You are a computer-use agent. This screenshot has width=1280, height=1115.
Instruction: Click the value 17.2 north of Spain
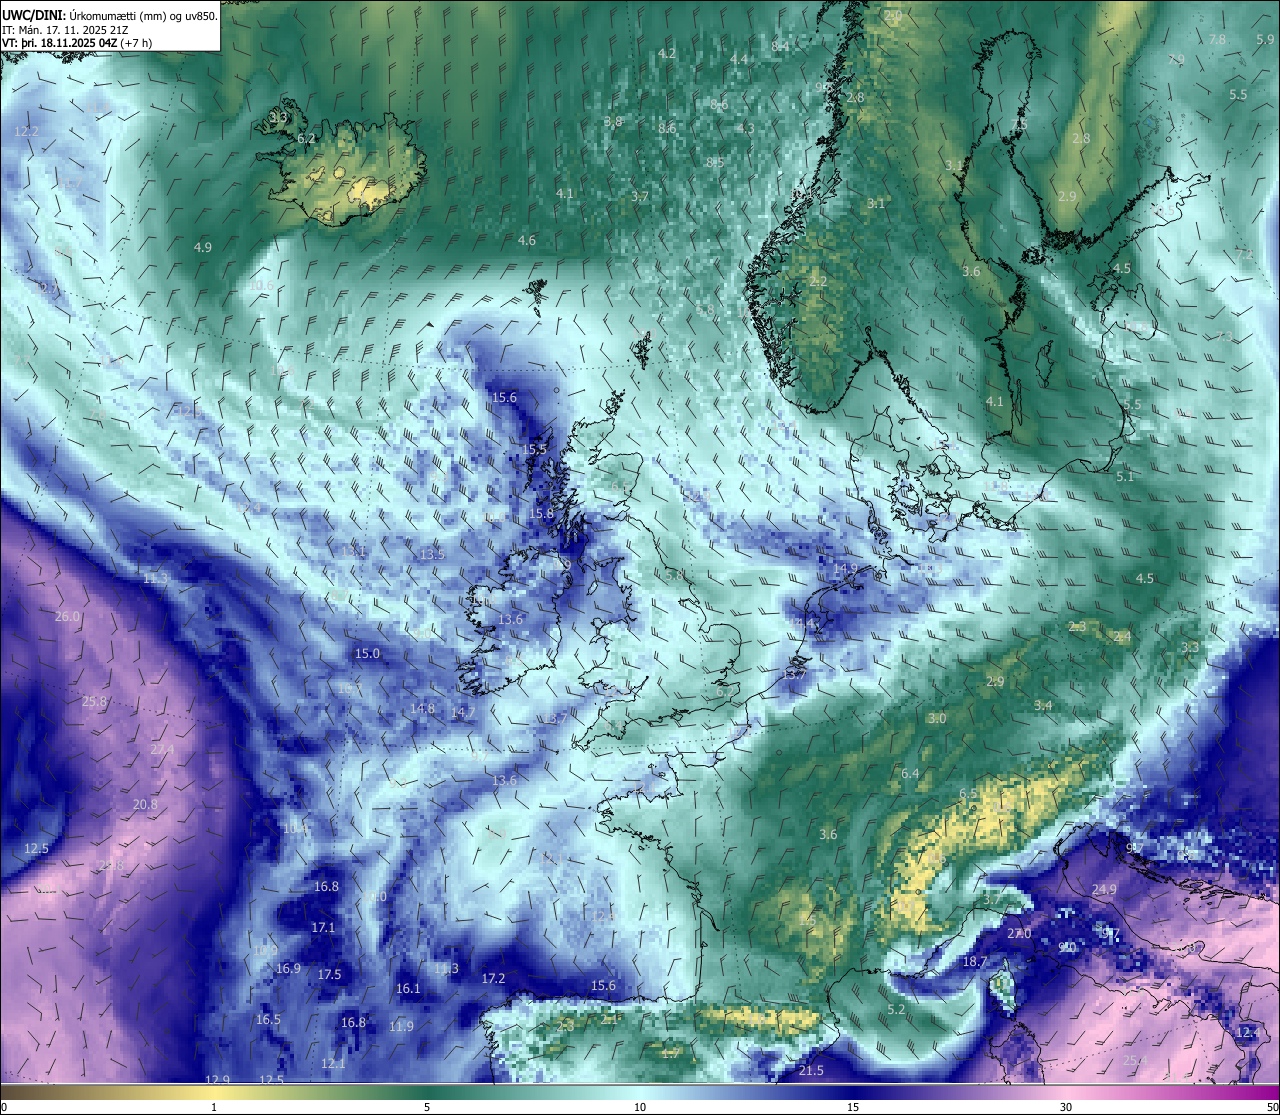tap(494, 979)
